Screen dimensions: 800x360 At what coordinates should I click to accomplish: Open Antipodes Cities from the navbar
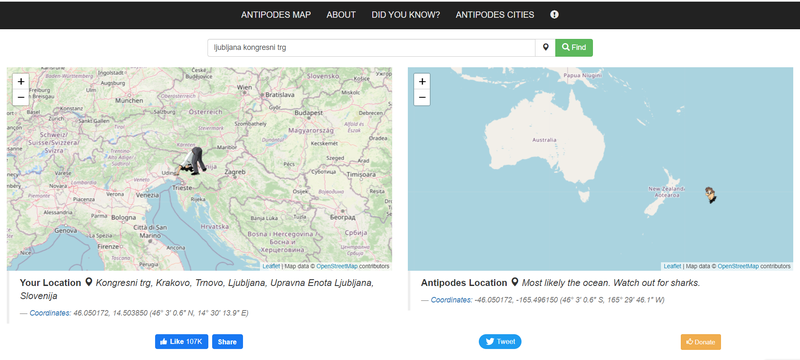[x=495, y=15]
